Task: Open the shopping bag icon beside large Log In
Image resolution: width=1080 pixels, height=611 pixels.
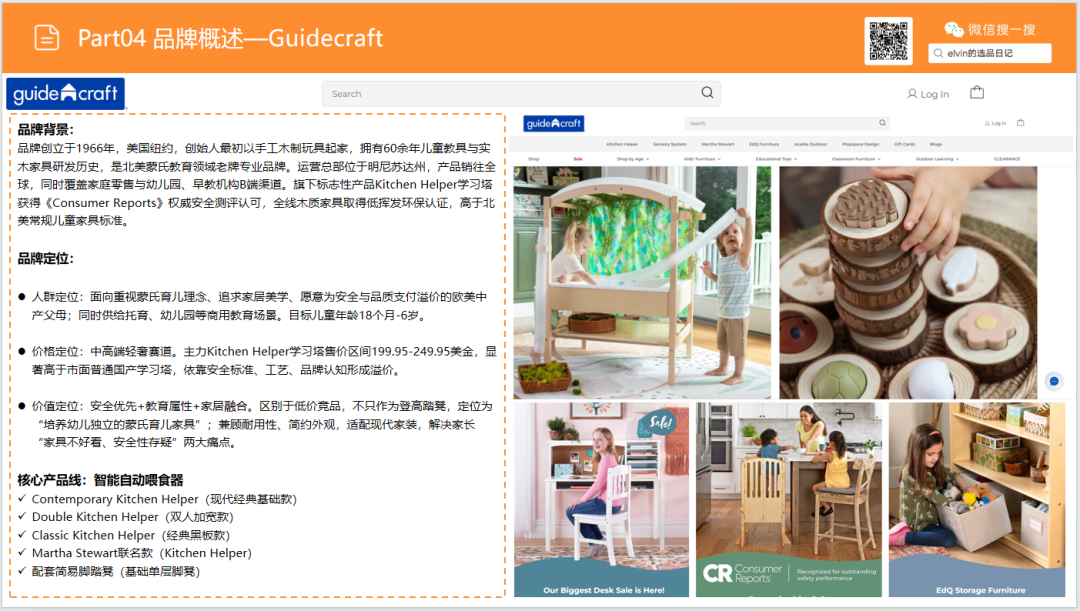Action: point(977,92)
